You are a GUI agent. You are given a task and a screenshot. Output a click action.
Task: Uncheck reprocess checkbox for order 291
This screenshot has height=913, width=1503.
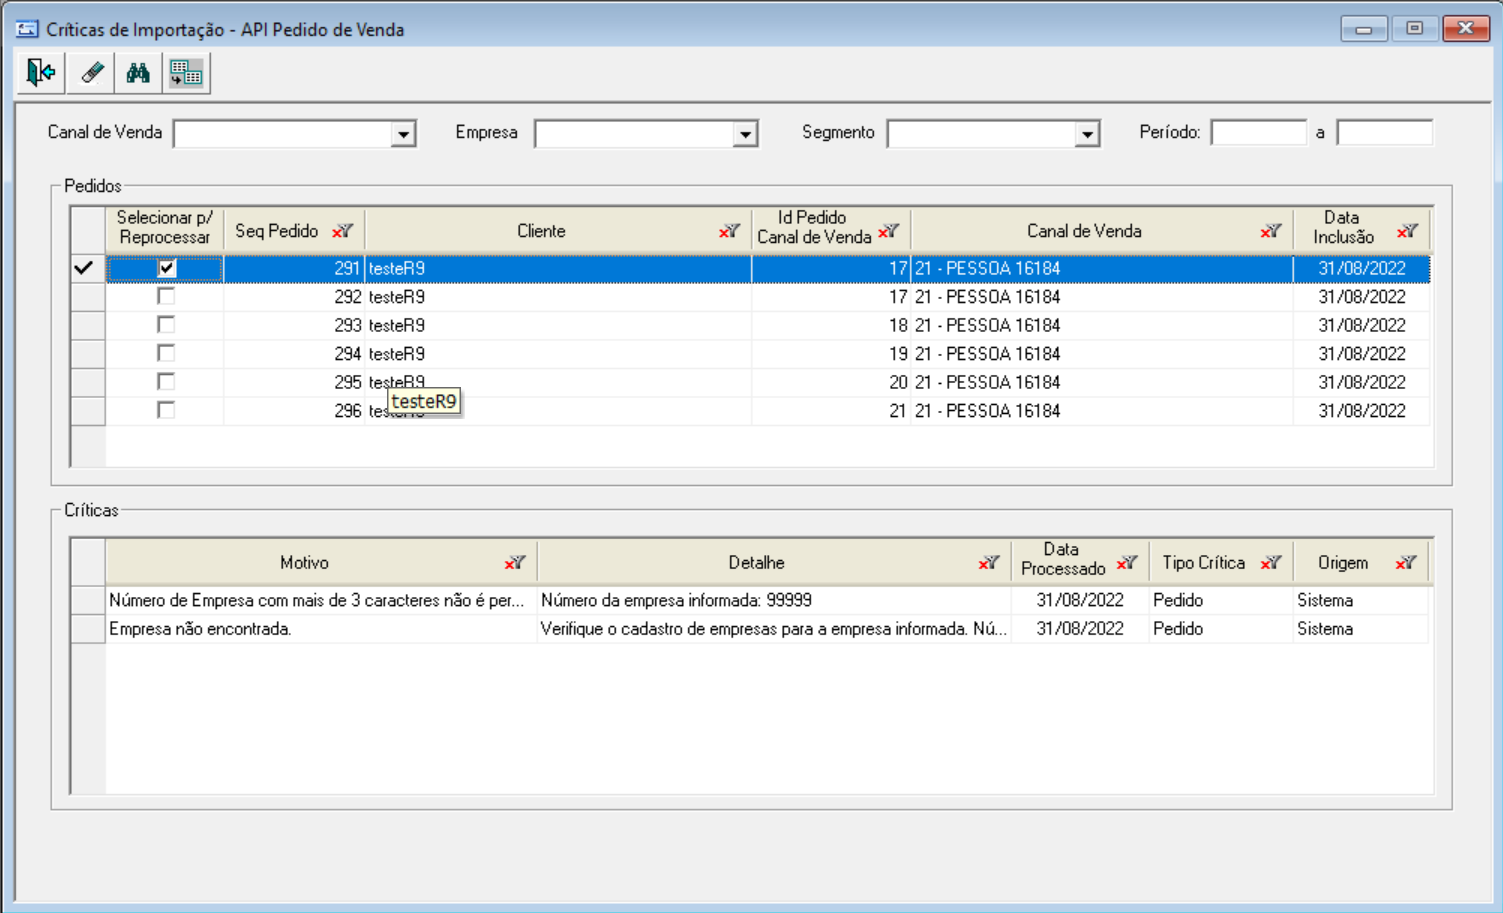[x=166, y=268]
